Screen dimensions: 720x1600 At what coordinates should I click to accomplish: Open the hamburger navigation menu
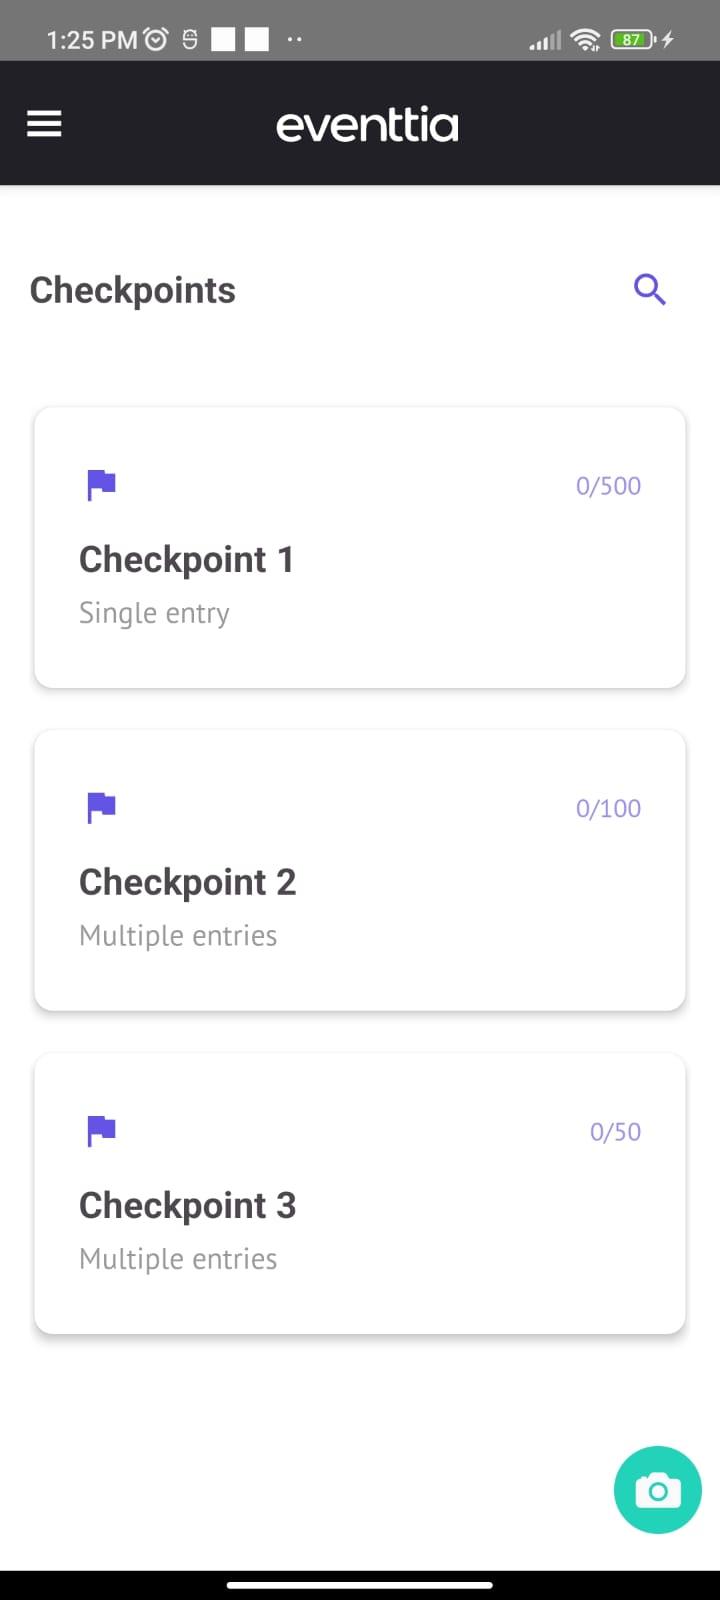(x=44, y=124)
